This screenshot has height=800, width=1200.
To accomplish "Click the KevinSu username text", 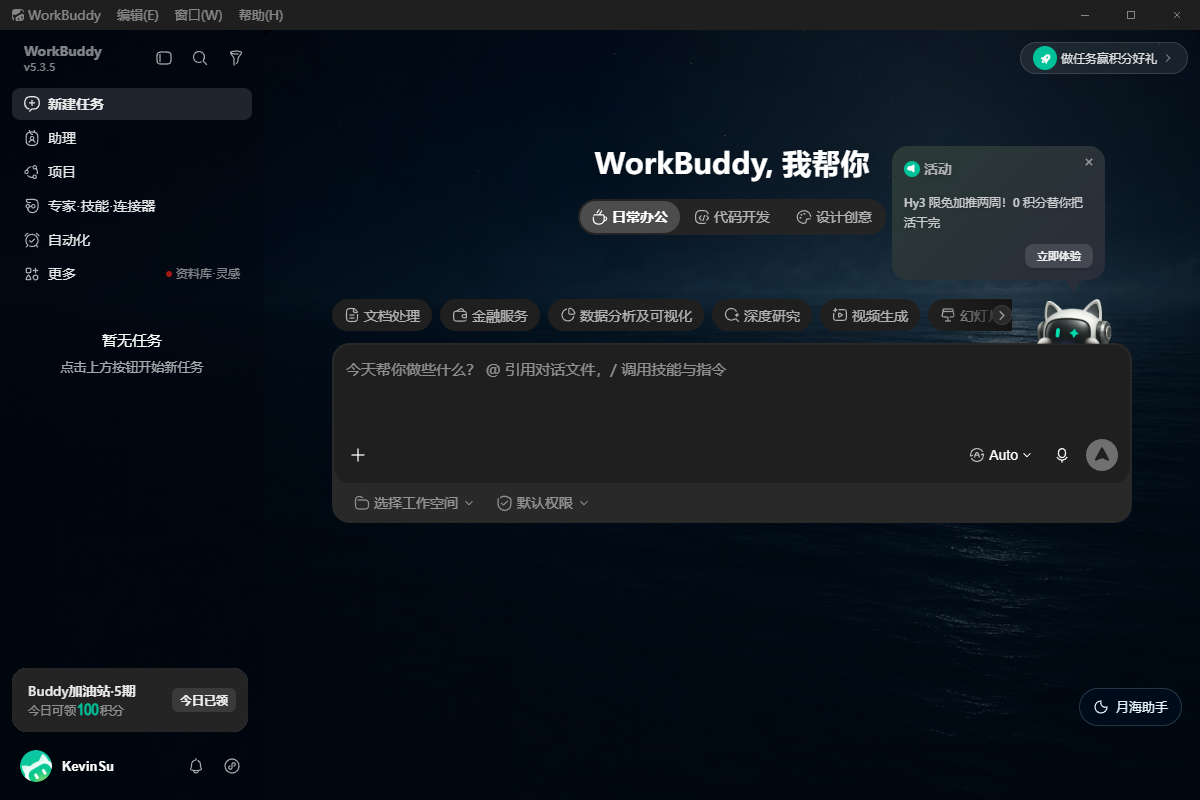I will (x=88, y=766).
